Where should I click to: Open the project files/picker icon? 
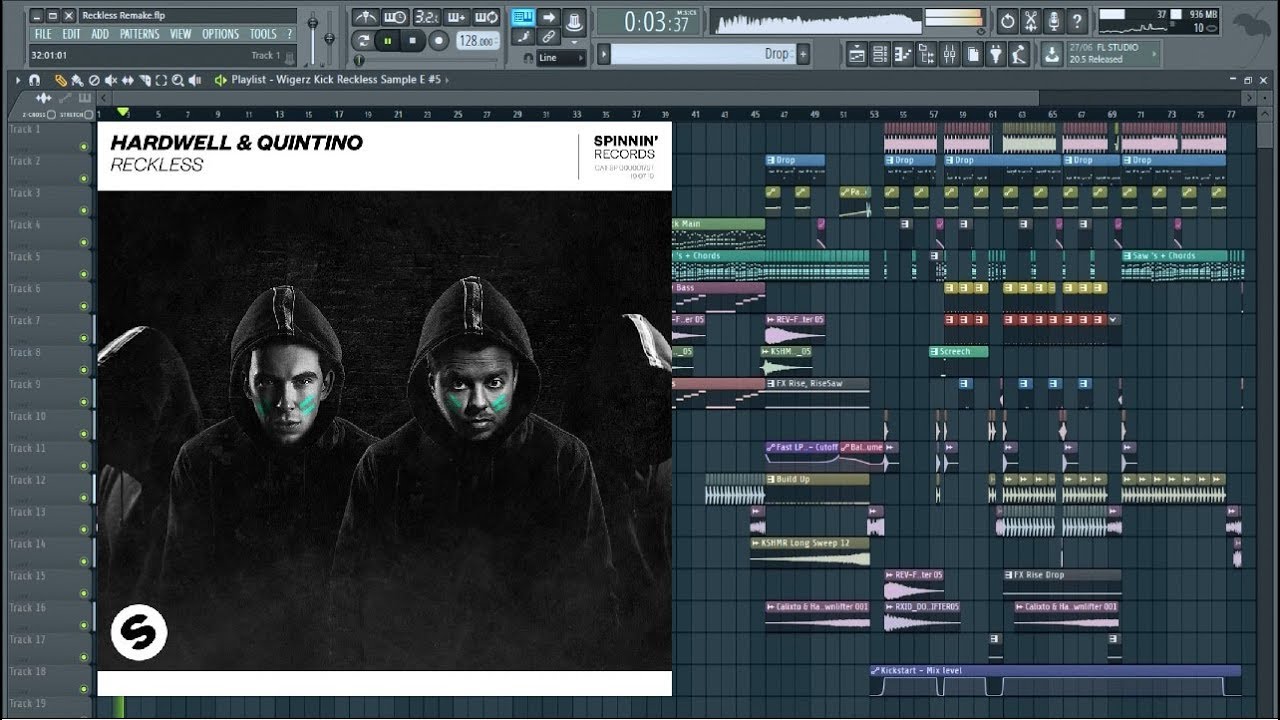click(972, 54)
